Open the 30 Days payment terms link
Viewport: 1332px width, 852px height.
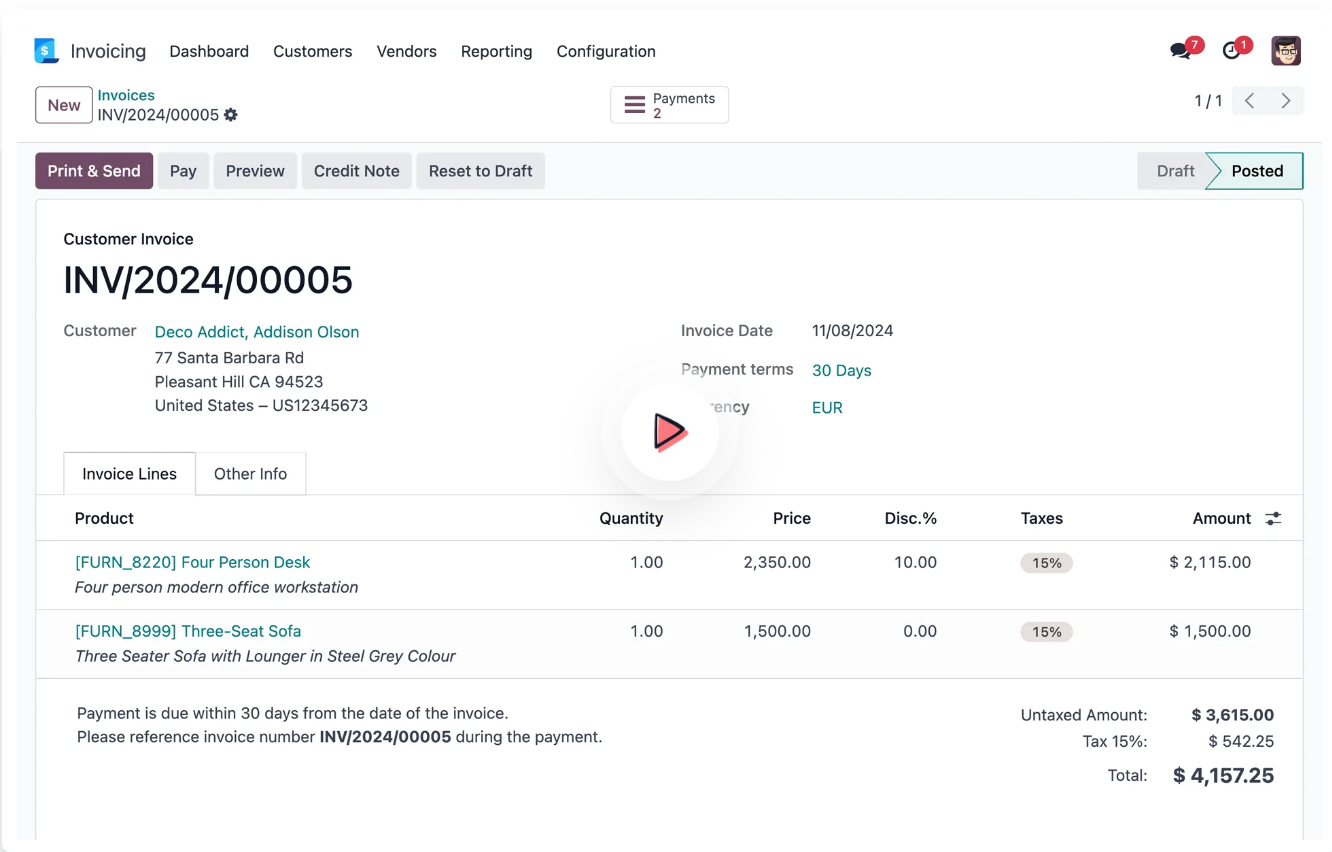842,370
